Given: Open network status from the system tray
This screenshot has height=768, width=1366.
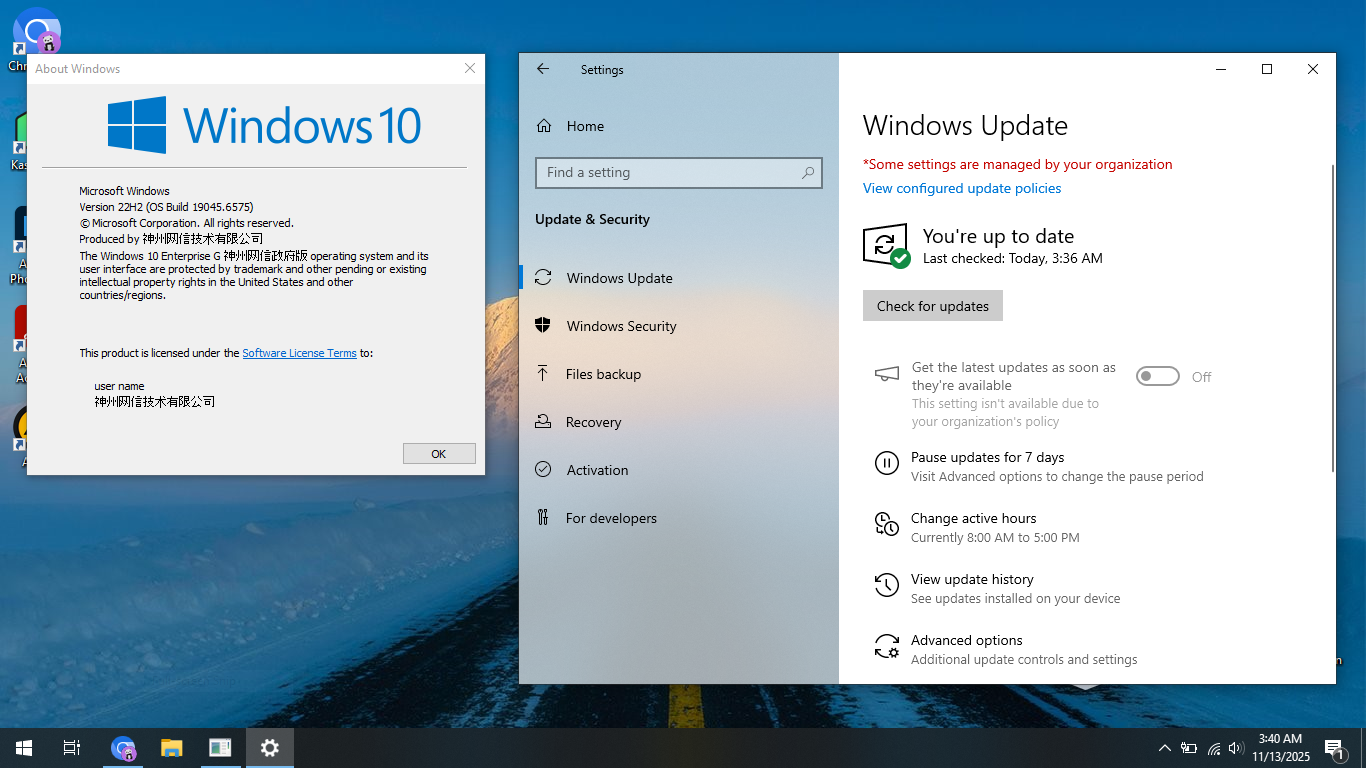Looking at the screenshot, I should point(1214,748).
